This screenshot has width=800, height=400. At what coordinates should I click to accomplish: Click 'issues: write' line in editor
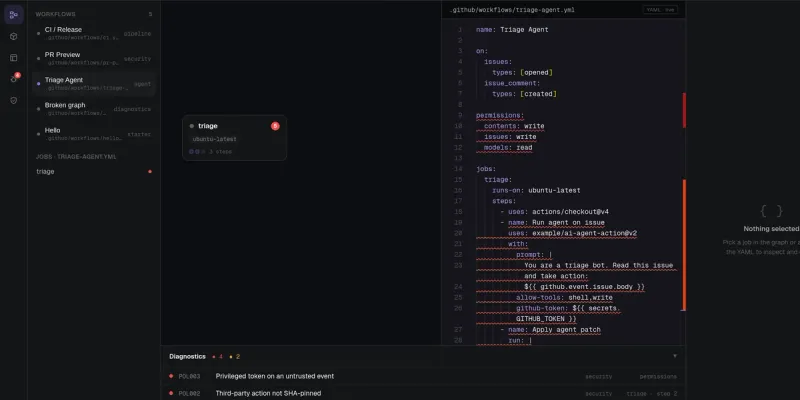(510, 137)
